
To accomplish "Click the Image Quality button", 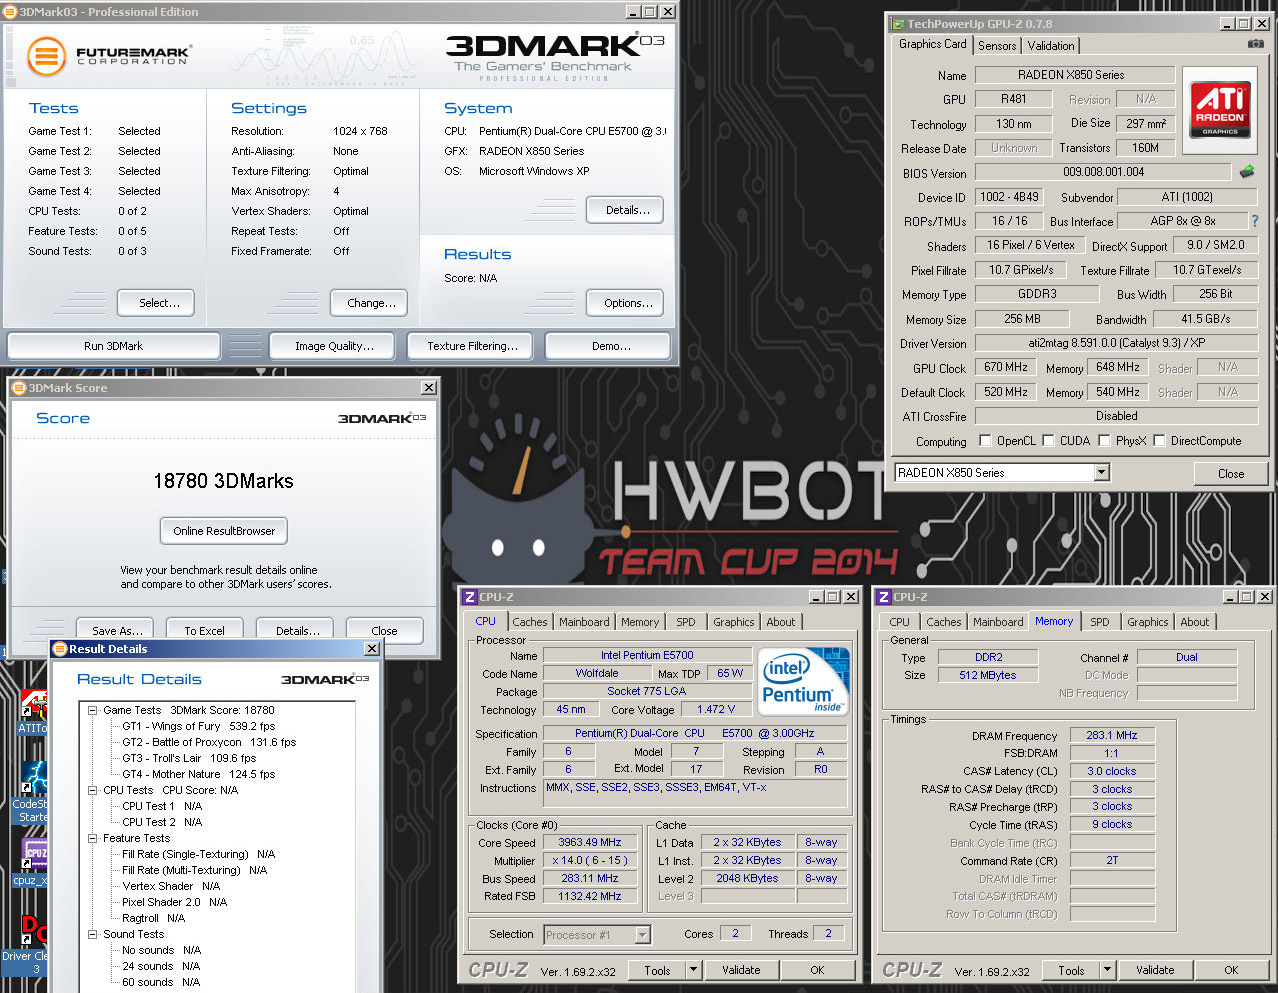I will [334, 346].
